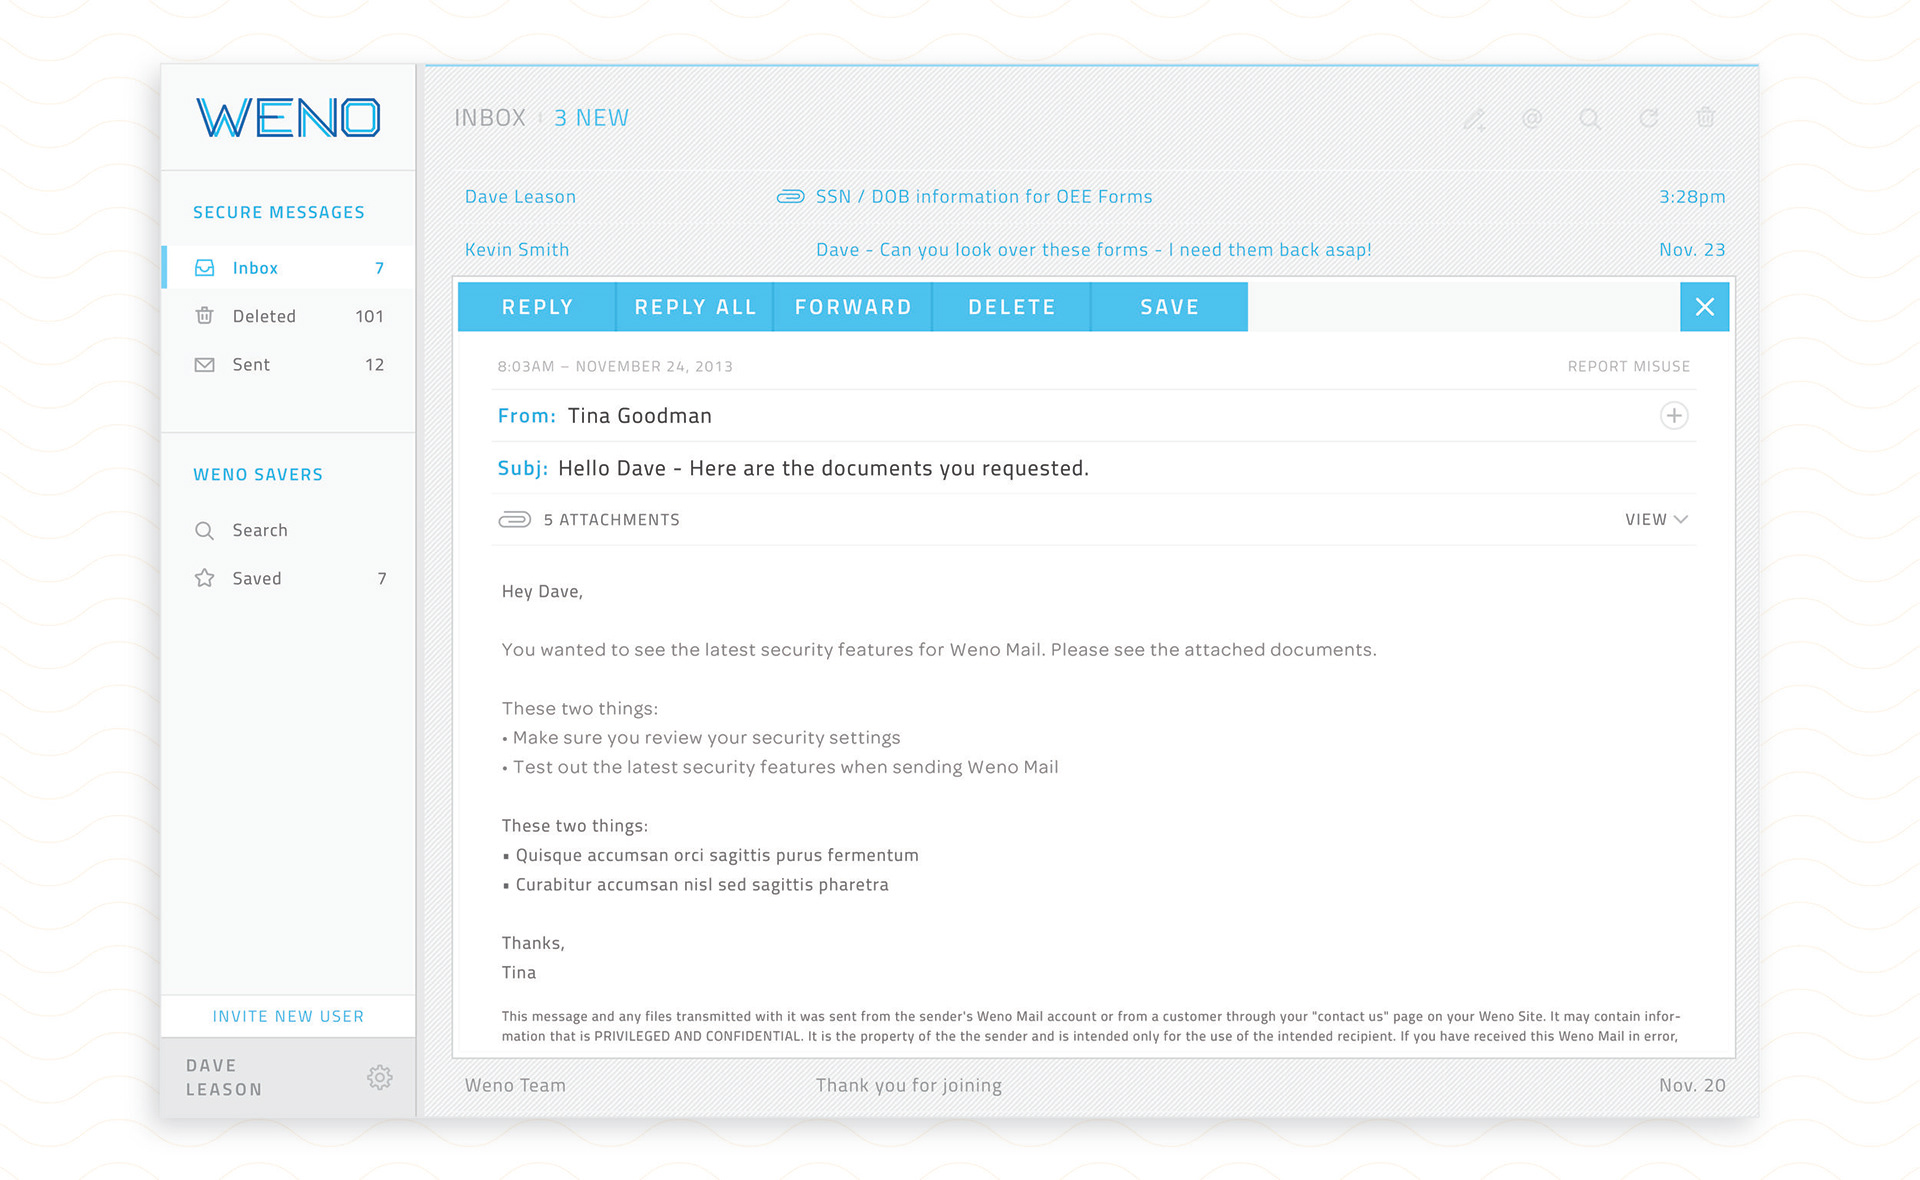Click the @ contacts icon in the inbox header
1920x1180 pixels.
[x=1532, y=119]
